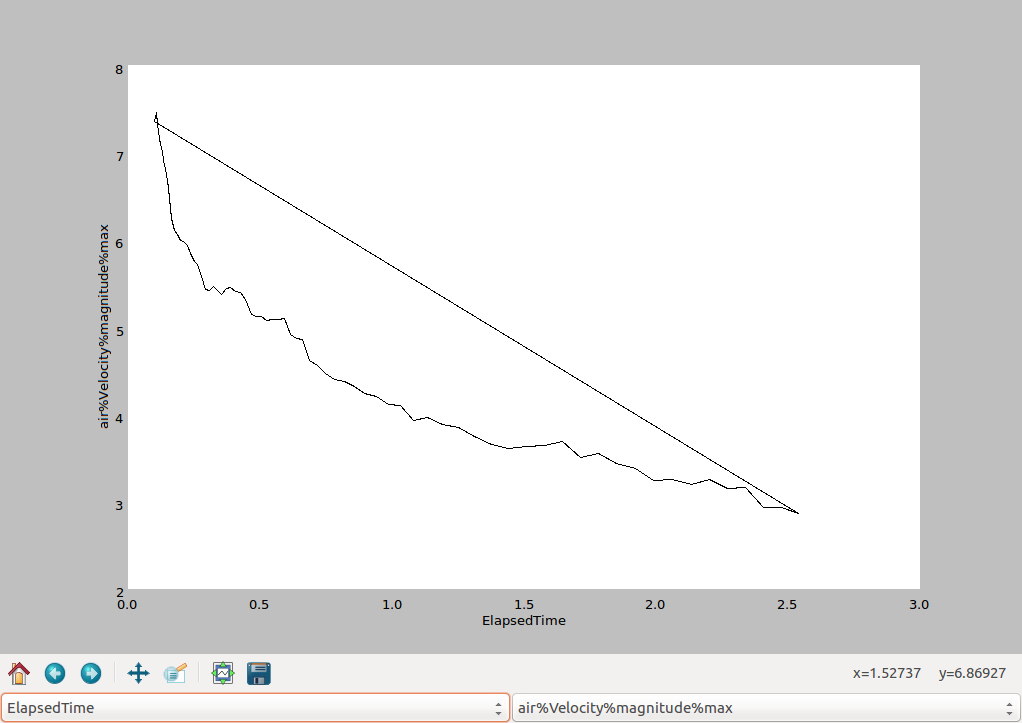Click the vertical air%Velocity%magnitude%max axis label
The width and height of the screenshot is (1022, 723).
tap(104, 327)
